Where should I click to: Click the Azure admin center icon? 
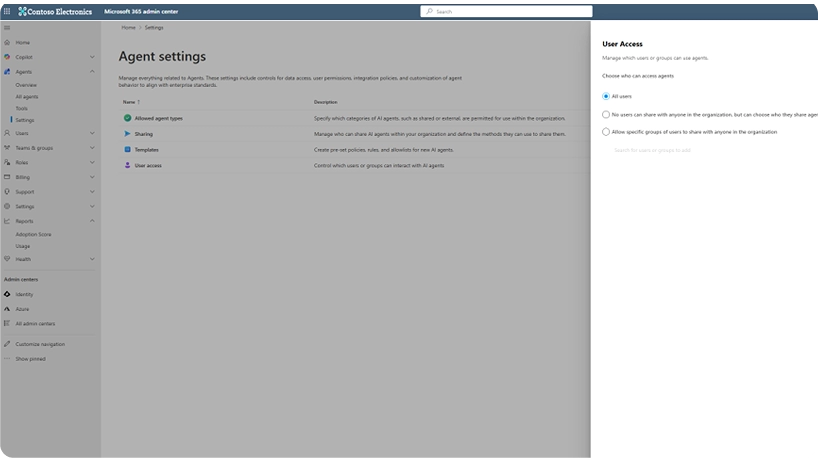pos(7,309)
